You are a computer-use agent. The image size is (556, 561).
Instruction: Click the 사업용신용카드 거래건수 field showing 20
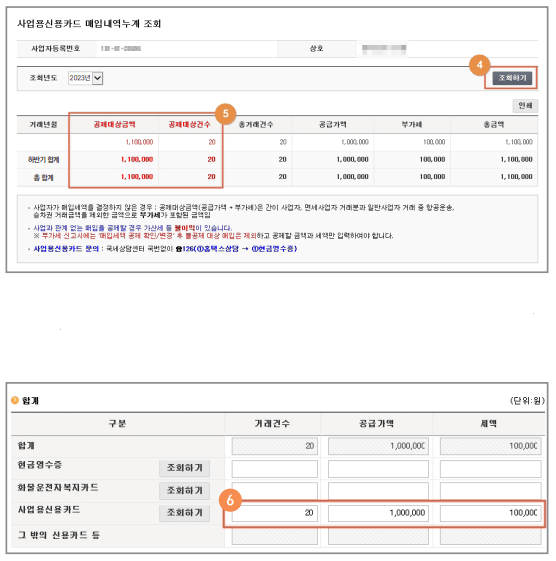(274, 513)
